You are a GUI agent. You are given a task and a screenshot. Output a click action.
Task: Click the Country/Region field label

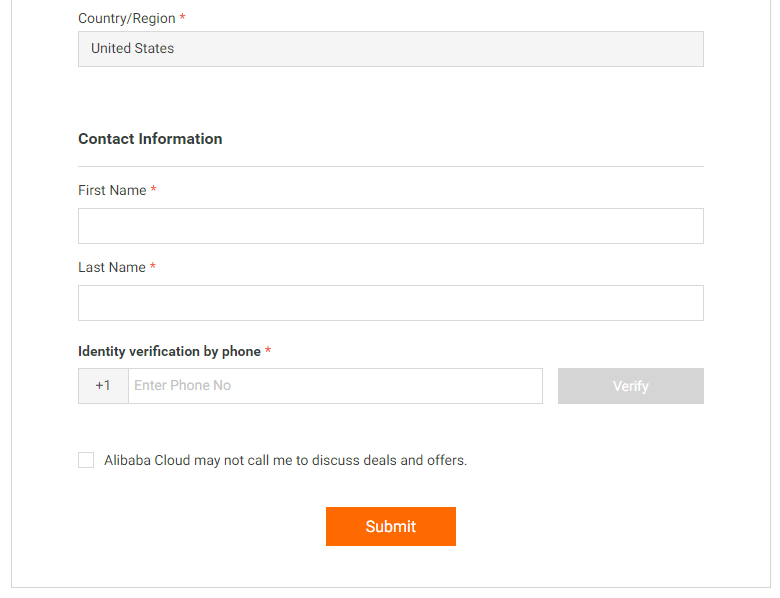(126, 19)
